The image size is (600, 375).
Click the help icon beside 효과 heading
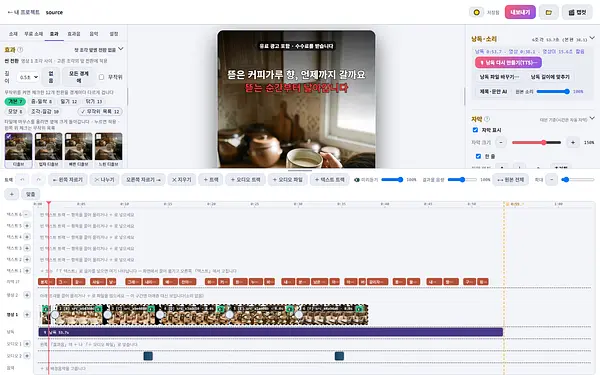click(x=20, y=50)
